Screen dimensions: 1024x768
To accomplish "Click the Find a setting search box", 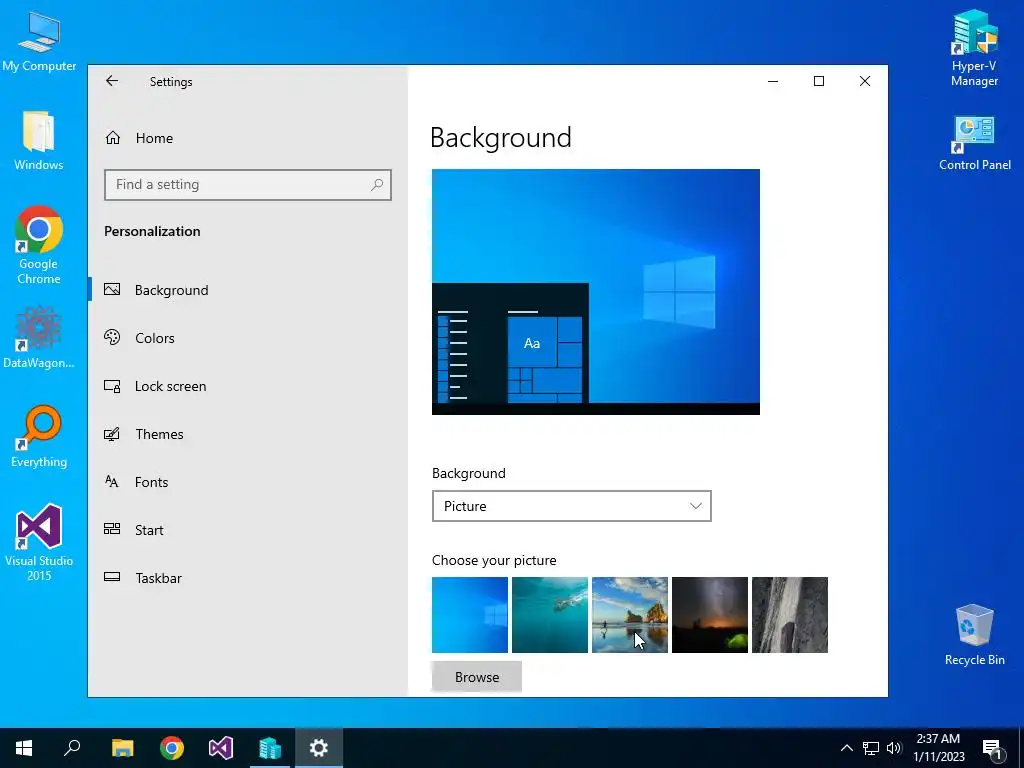I will coord(248,185).
